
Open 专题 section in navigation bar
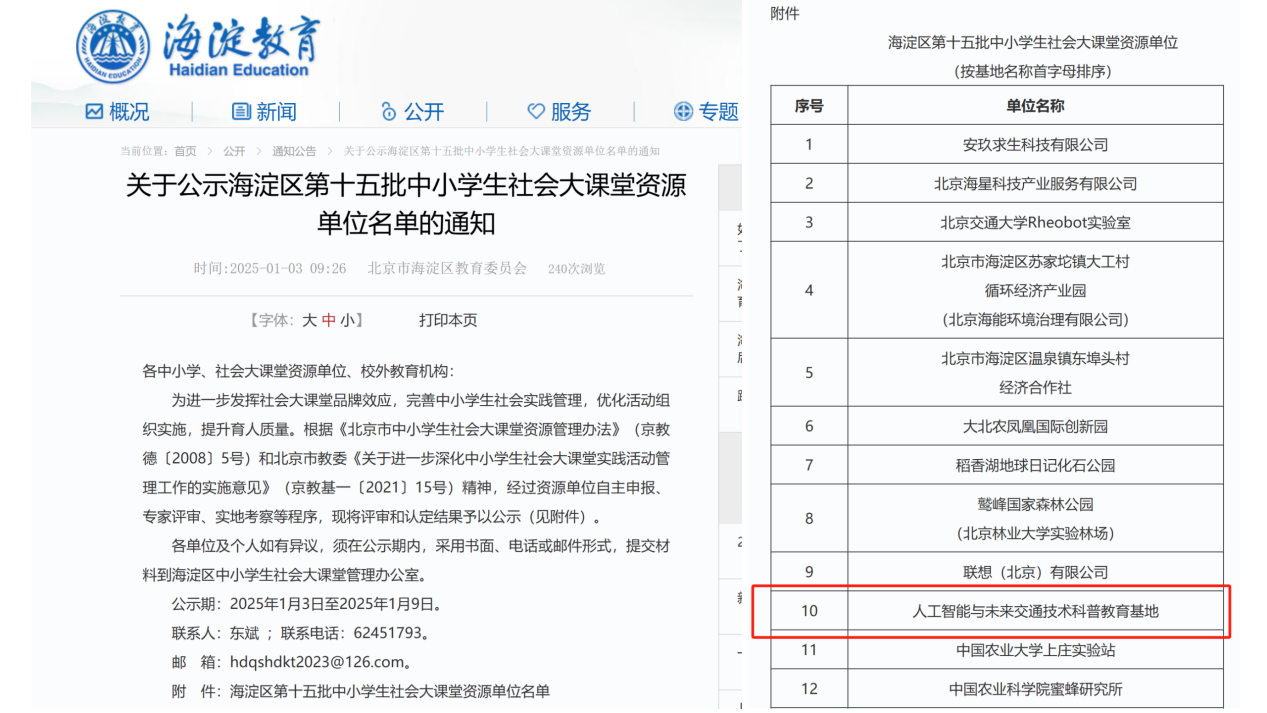718,111
